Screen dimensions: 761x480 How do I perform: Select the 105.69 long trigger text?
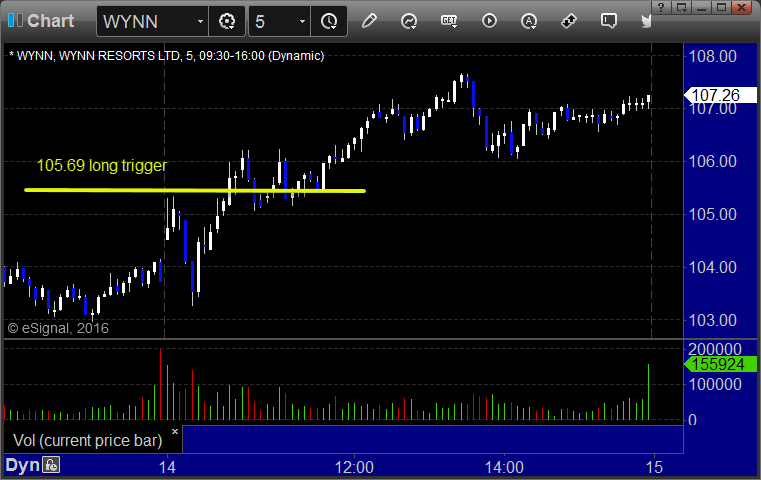point(102,166)
